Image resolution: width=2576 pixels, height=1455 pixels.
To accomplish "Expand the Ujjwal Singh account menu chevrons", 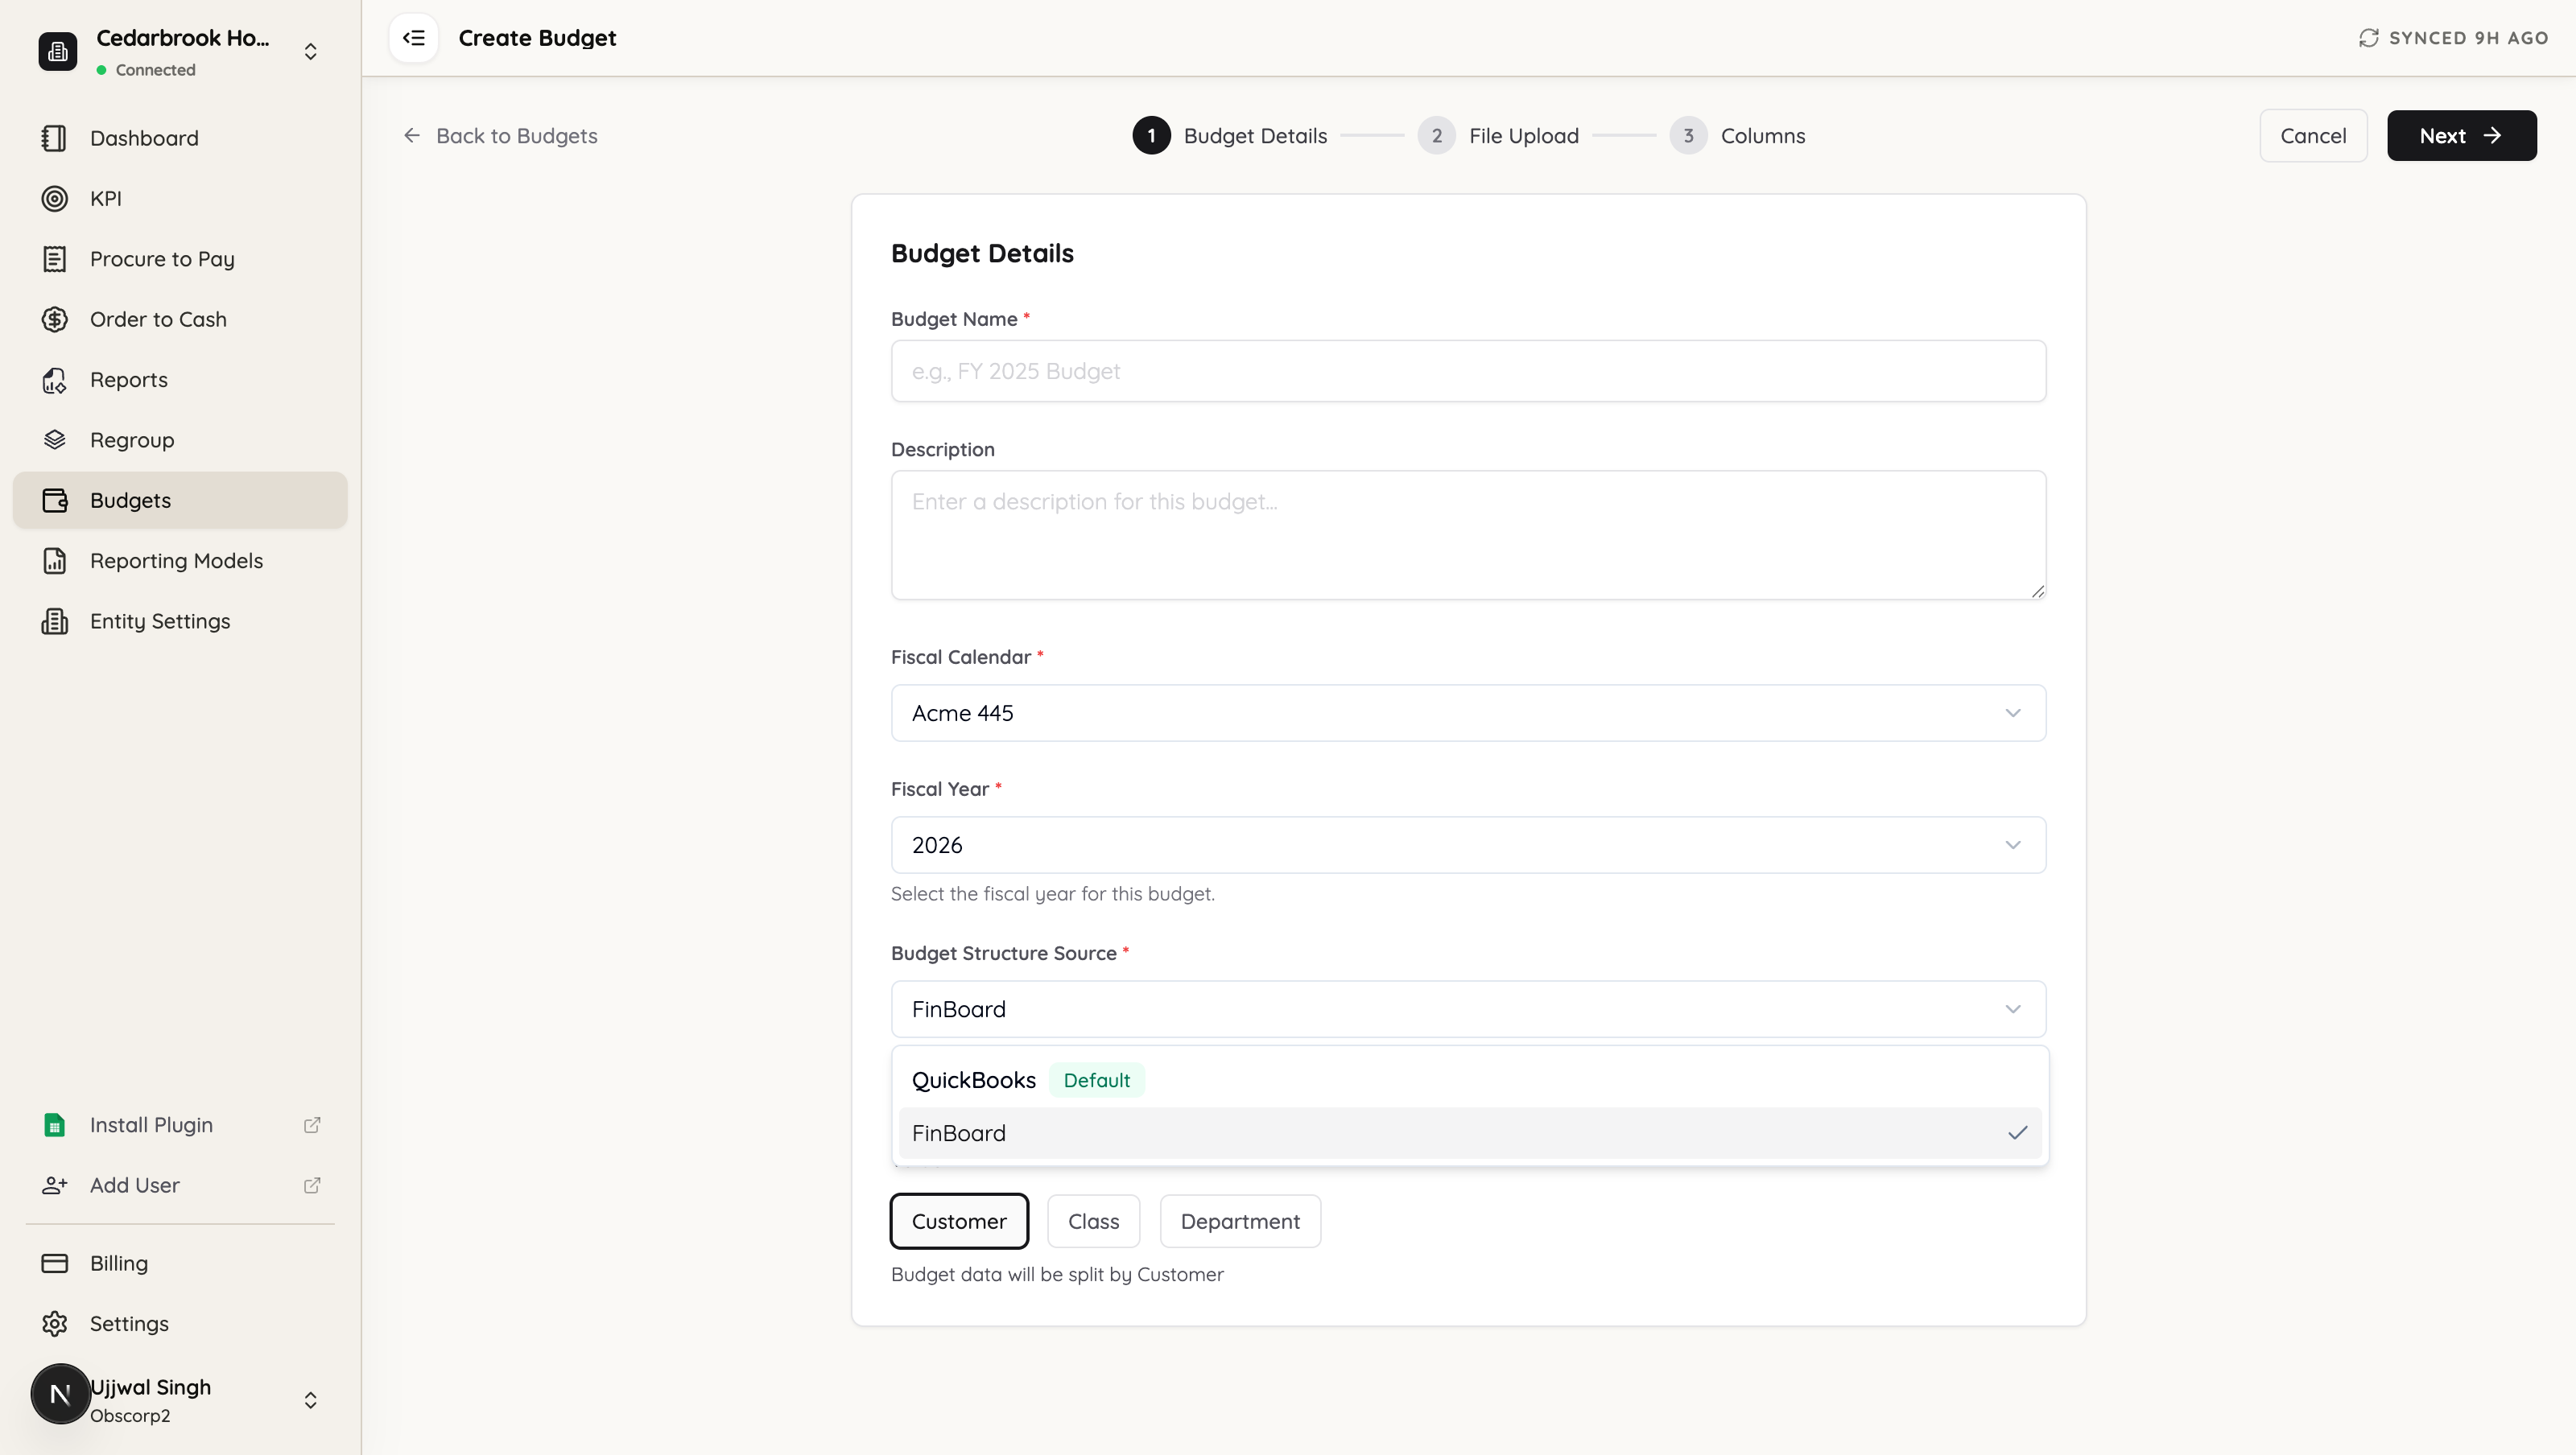I will point(311,1400).
